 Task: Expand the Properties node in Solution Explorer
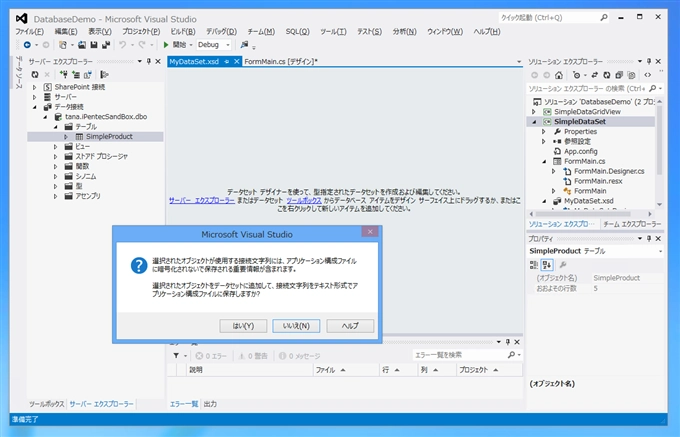coord(544,131)
